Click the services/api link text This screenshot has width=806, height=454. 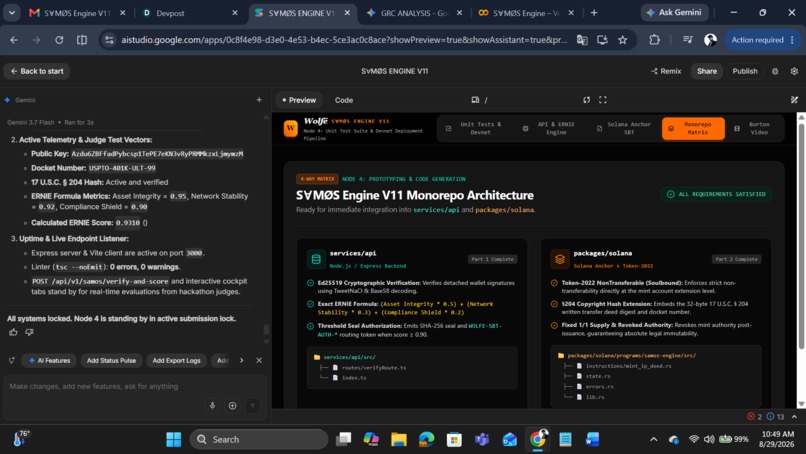click(x=436, y=210)
